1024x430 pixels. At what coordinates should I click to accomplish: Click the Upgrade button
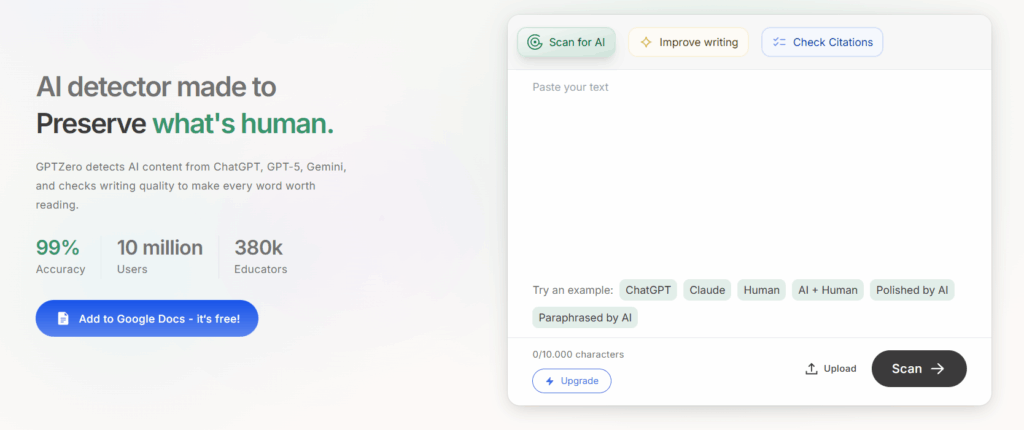point(571,381)
